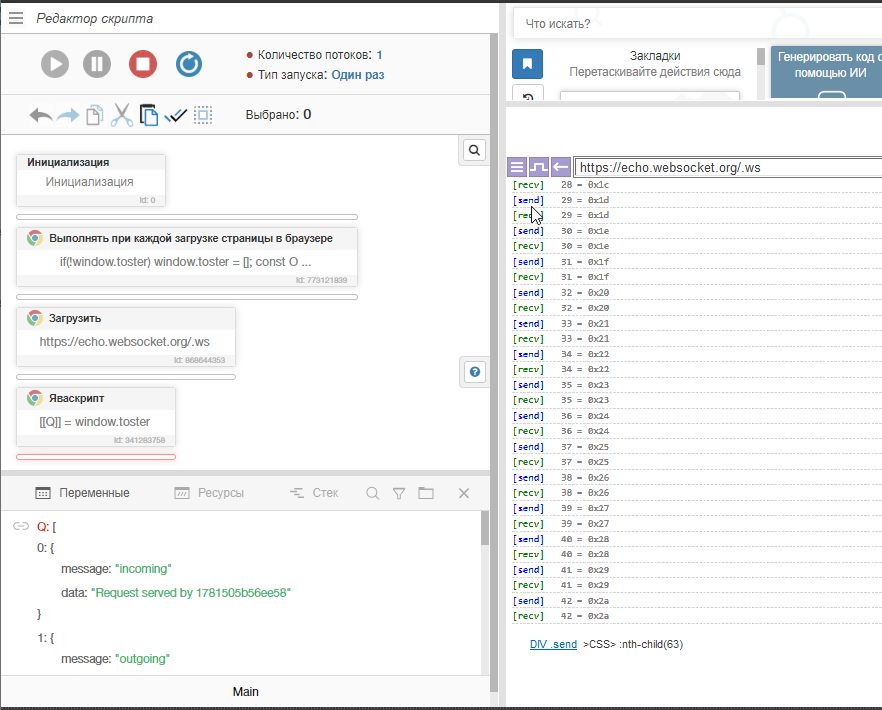
Task: Click the filter funnel icon in variables panel
Action: coord(399,493)
